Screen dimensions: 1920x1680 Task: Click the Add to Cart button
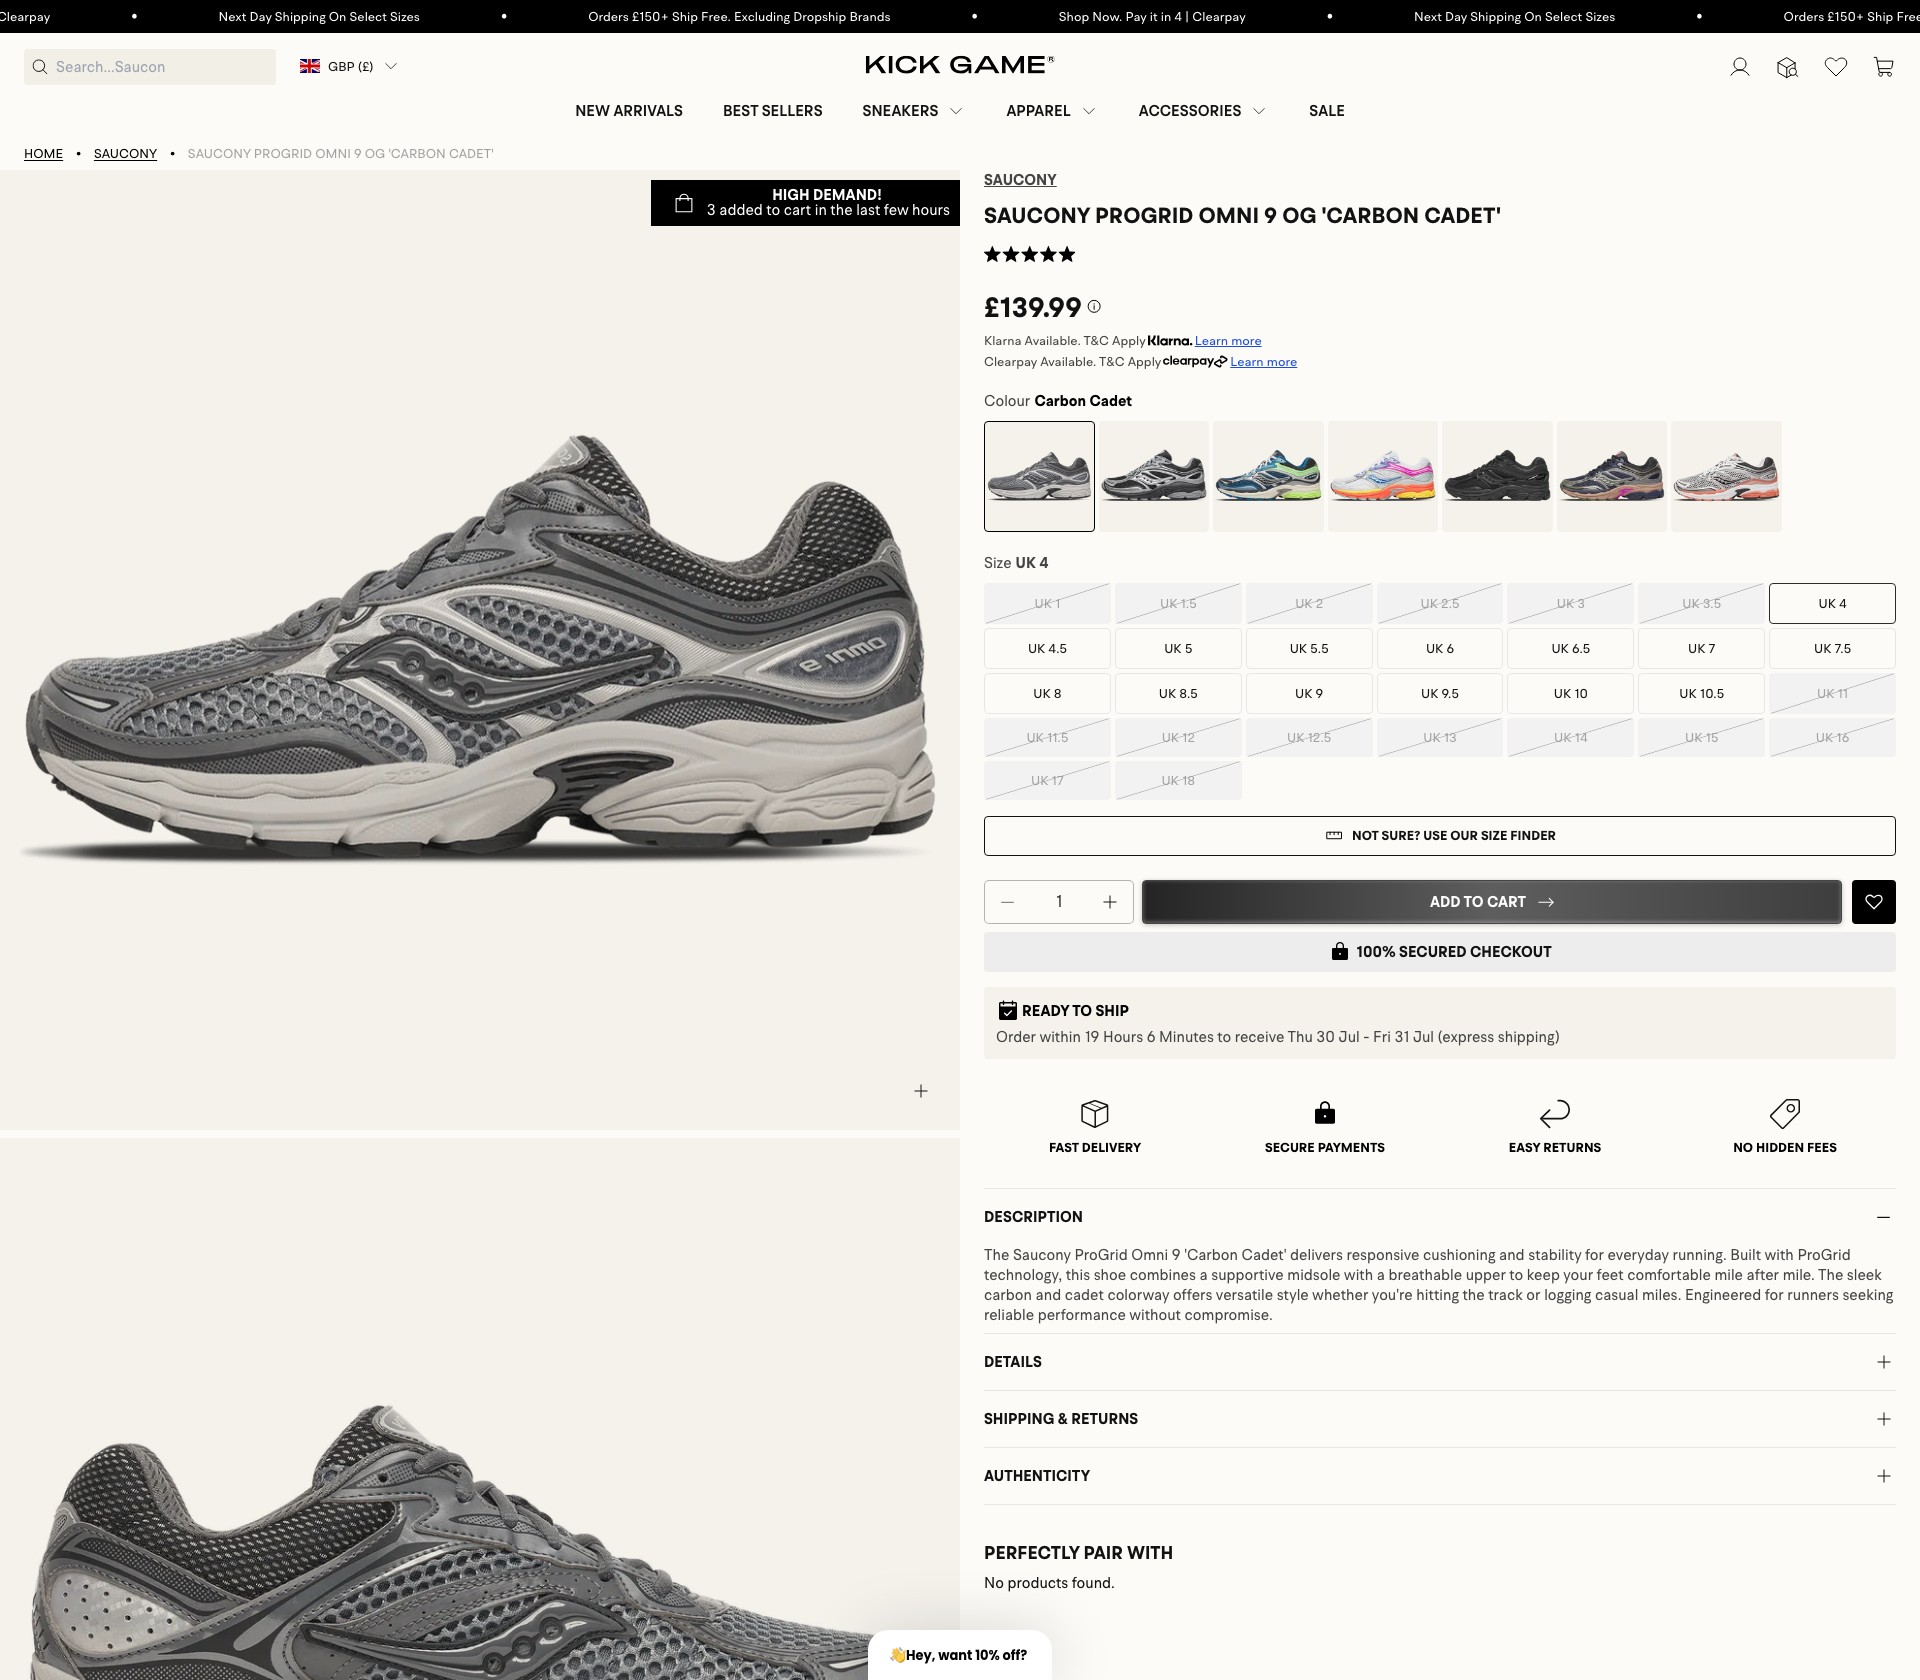click(x=1492, y=902)
